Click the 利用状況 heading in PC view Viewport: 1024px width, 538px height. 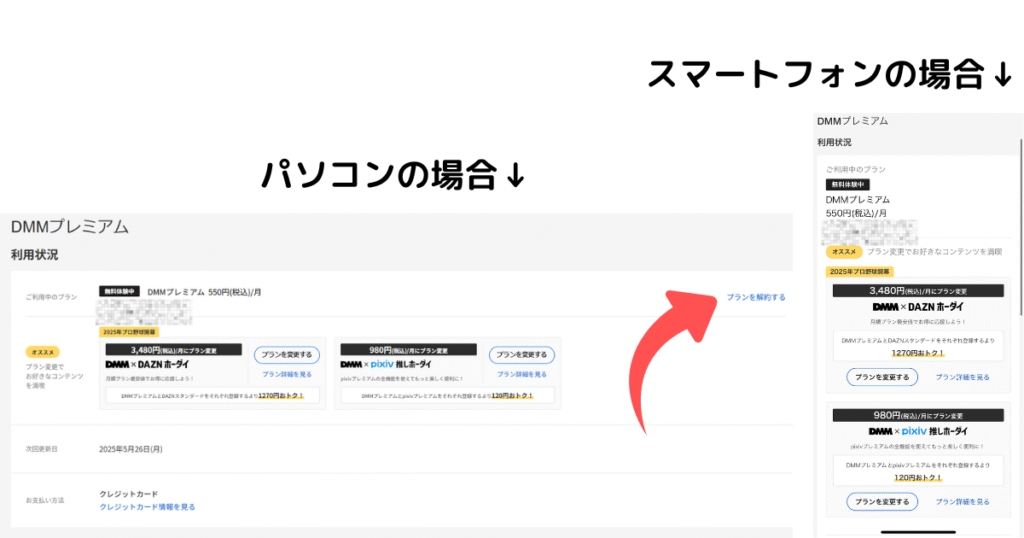[35, 255]
